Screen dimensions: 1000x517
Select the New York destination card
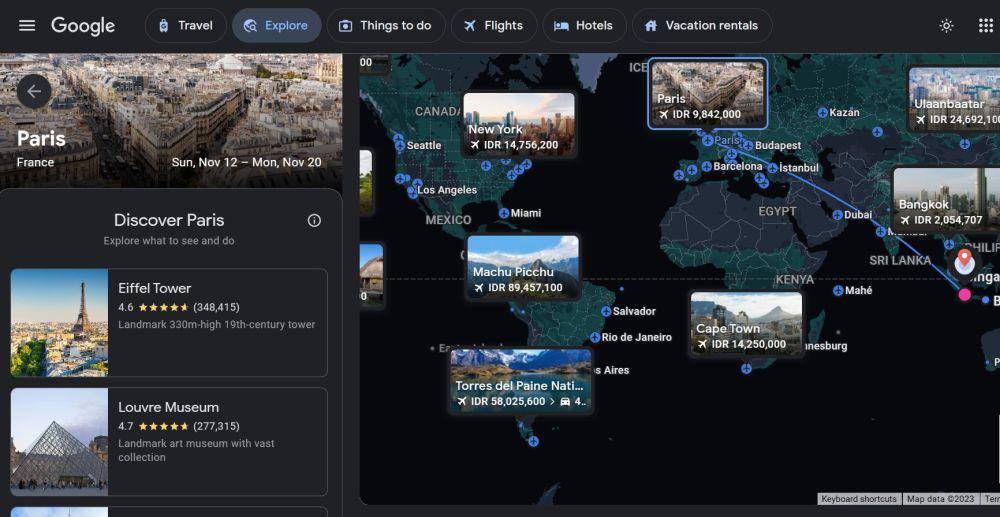519,124
